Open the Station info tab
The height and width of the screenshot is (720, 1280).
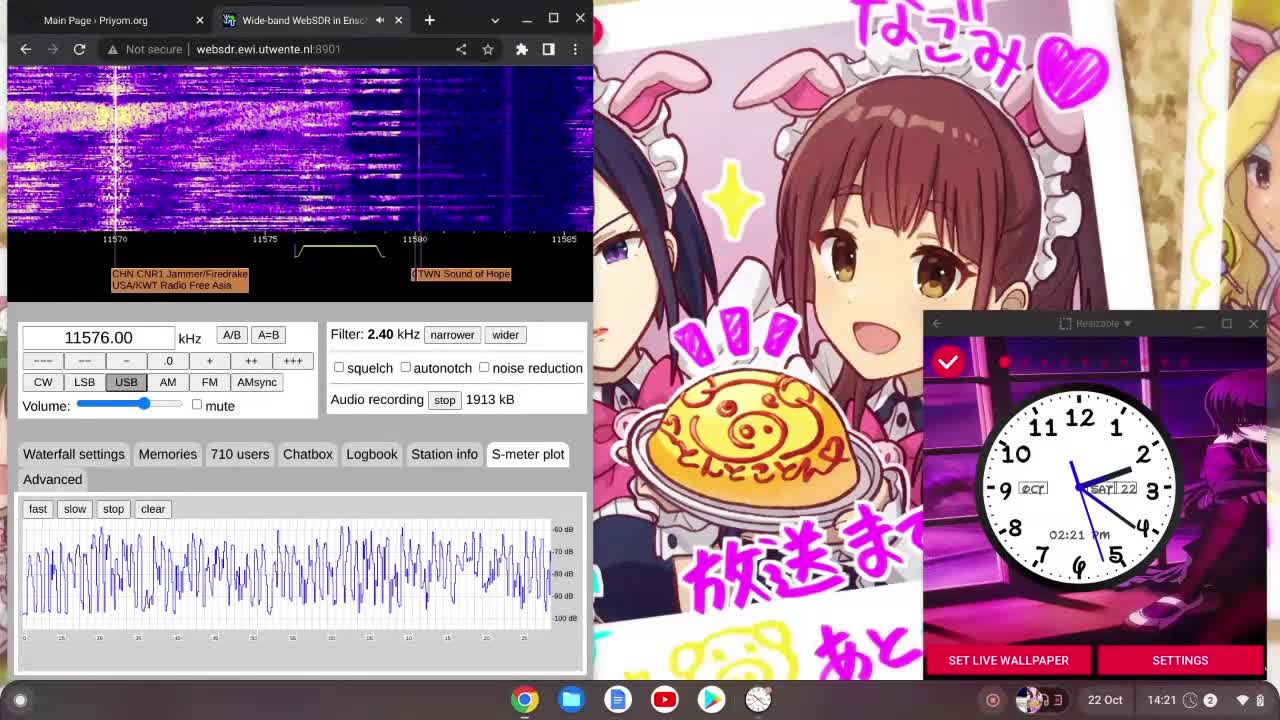(x=445, y=454)
